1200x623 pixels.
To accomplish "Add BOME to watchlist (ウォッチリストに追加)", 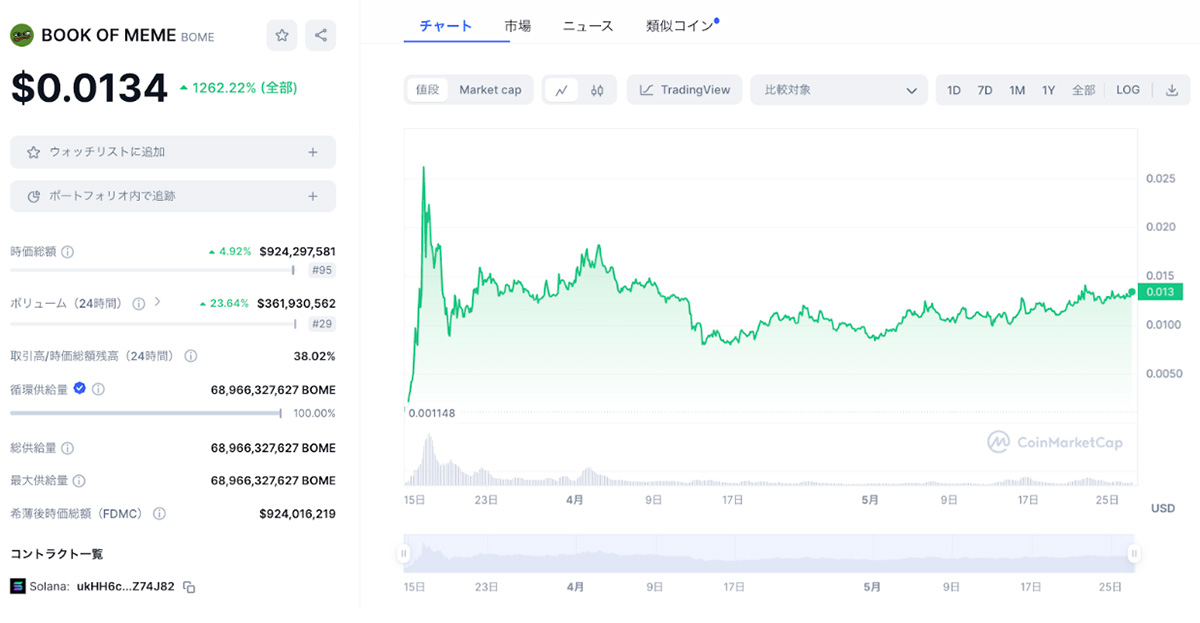I will coord(173,152).
